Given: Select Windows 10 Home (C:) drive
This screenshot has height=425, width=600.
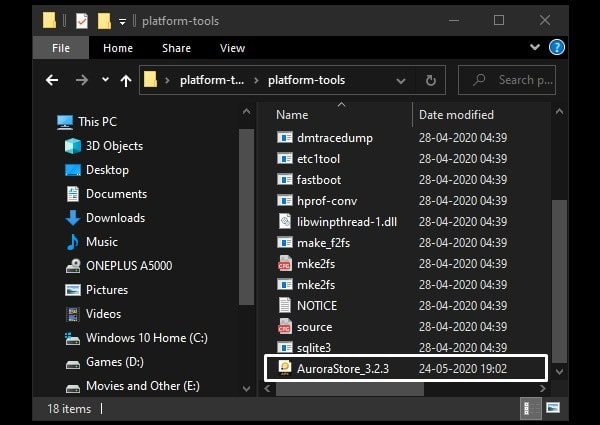Looking at the screenshot, I should pos(136,338).
